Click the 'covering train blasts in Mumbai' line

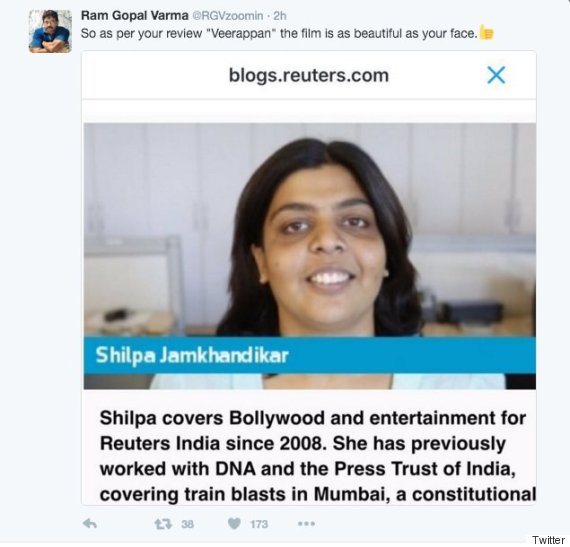318,494
